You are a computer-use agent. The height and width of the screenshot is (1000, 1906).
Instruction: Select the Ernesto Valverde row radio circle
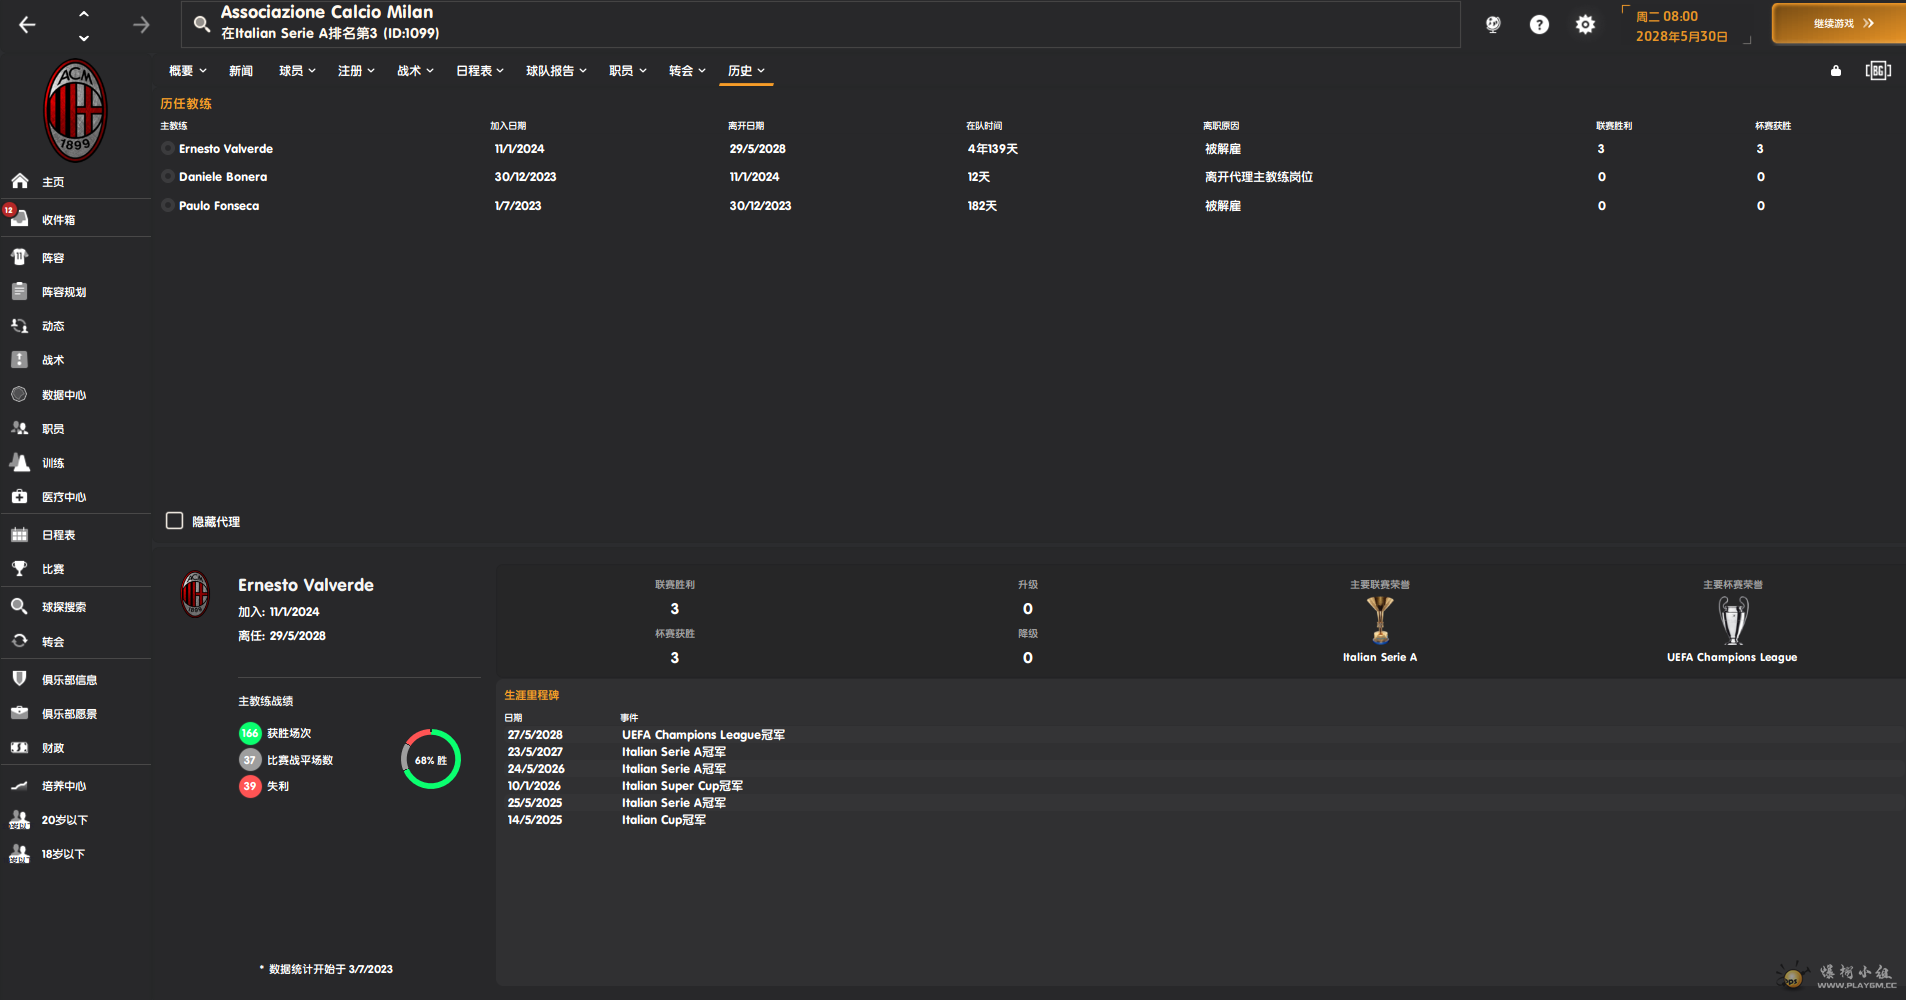(167, 148)
